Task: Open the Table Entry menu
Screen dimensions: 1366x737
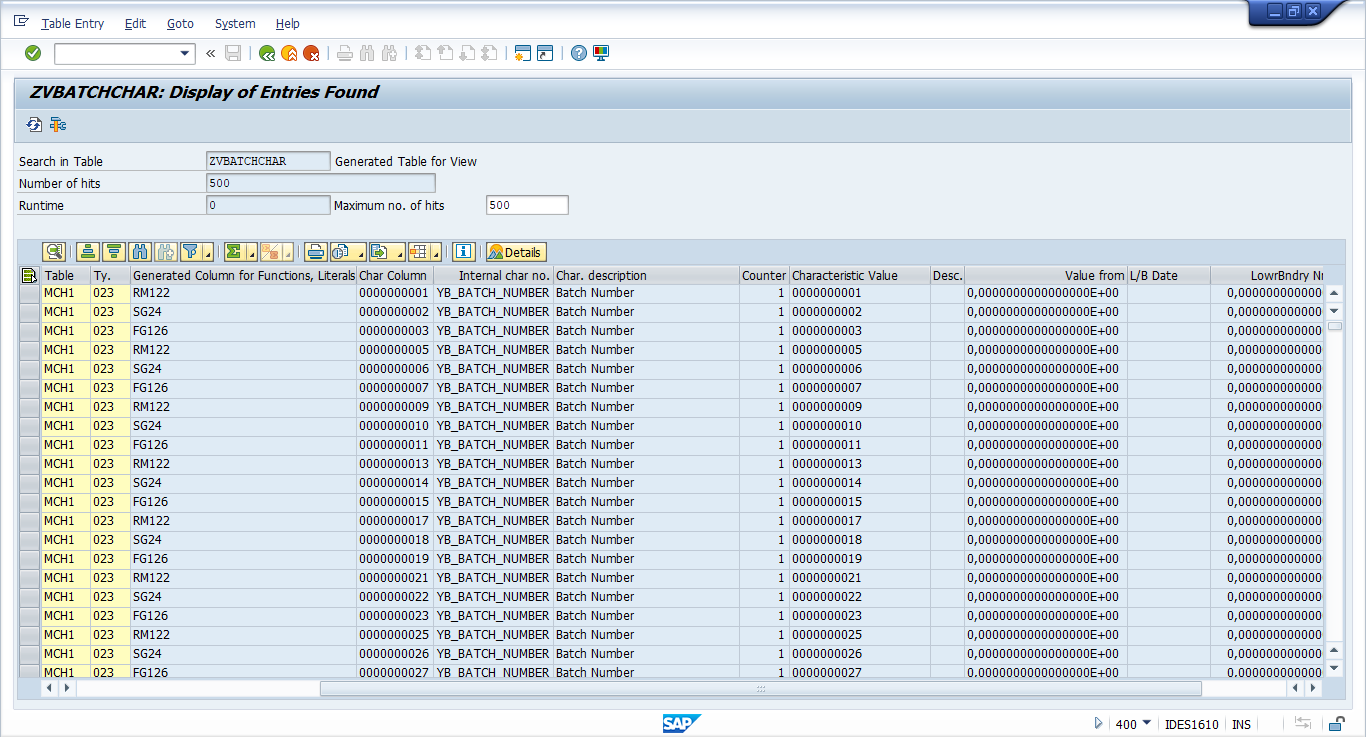Action: pos(72,23)
